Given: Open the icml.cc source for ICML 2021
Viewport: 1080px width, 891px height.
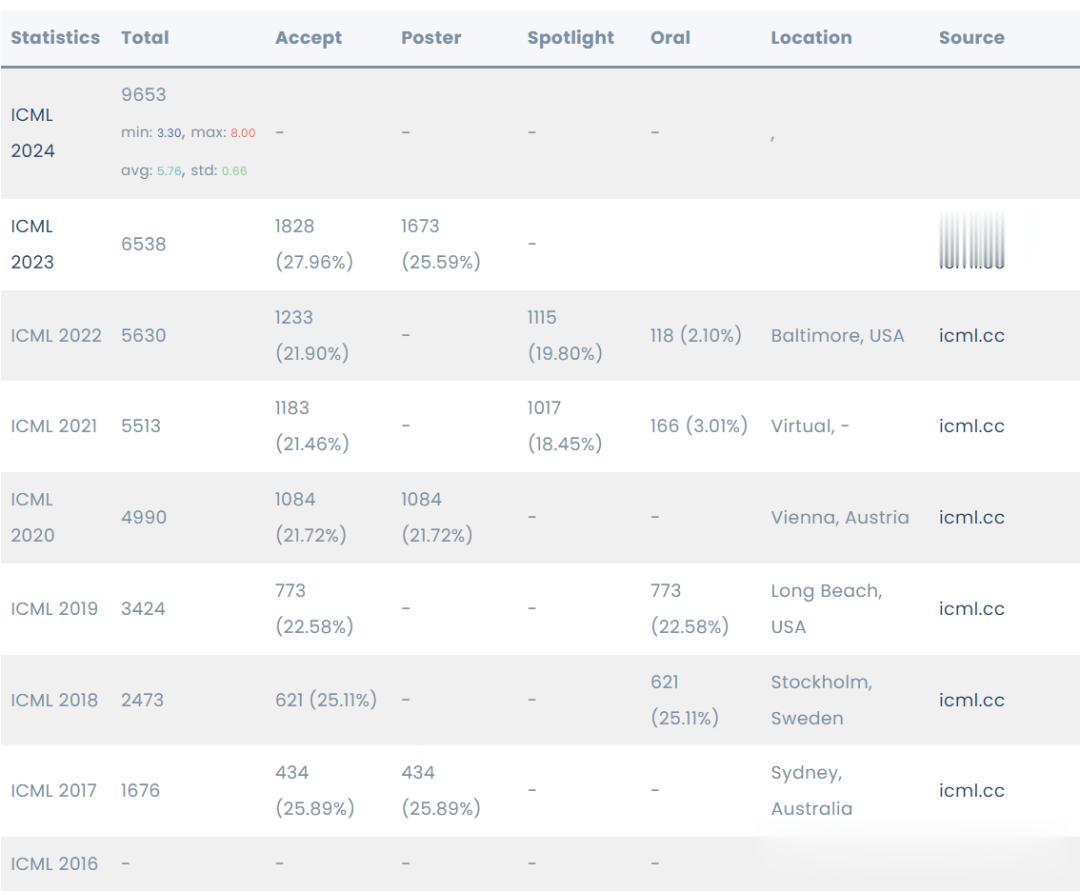Looking at the screenshot, I should point(971,426).
